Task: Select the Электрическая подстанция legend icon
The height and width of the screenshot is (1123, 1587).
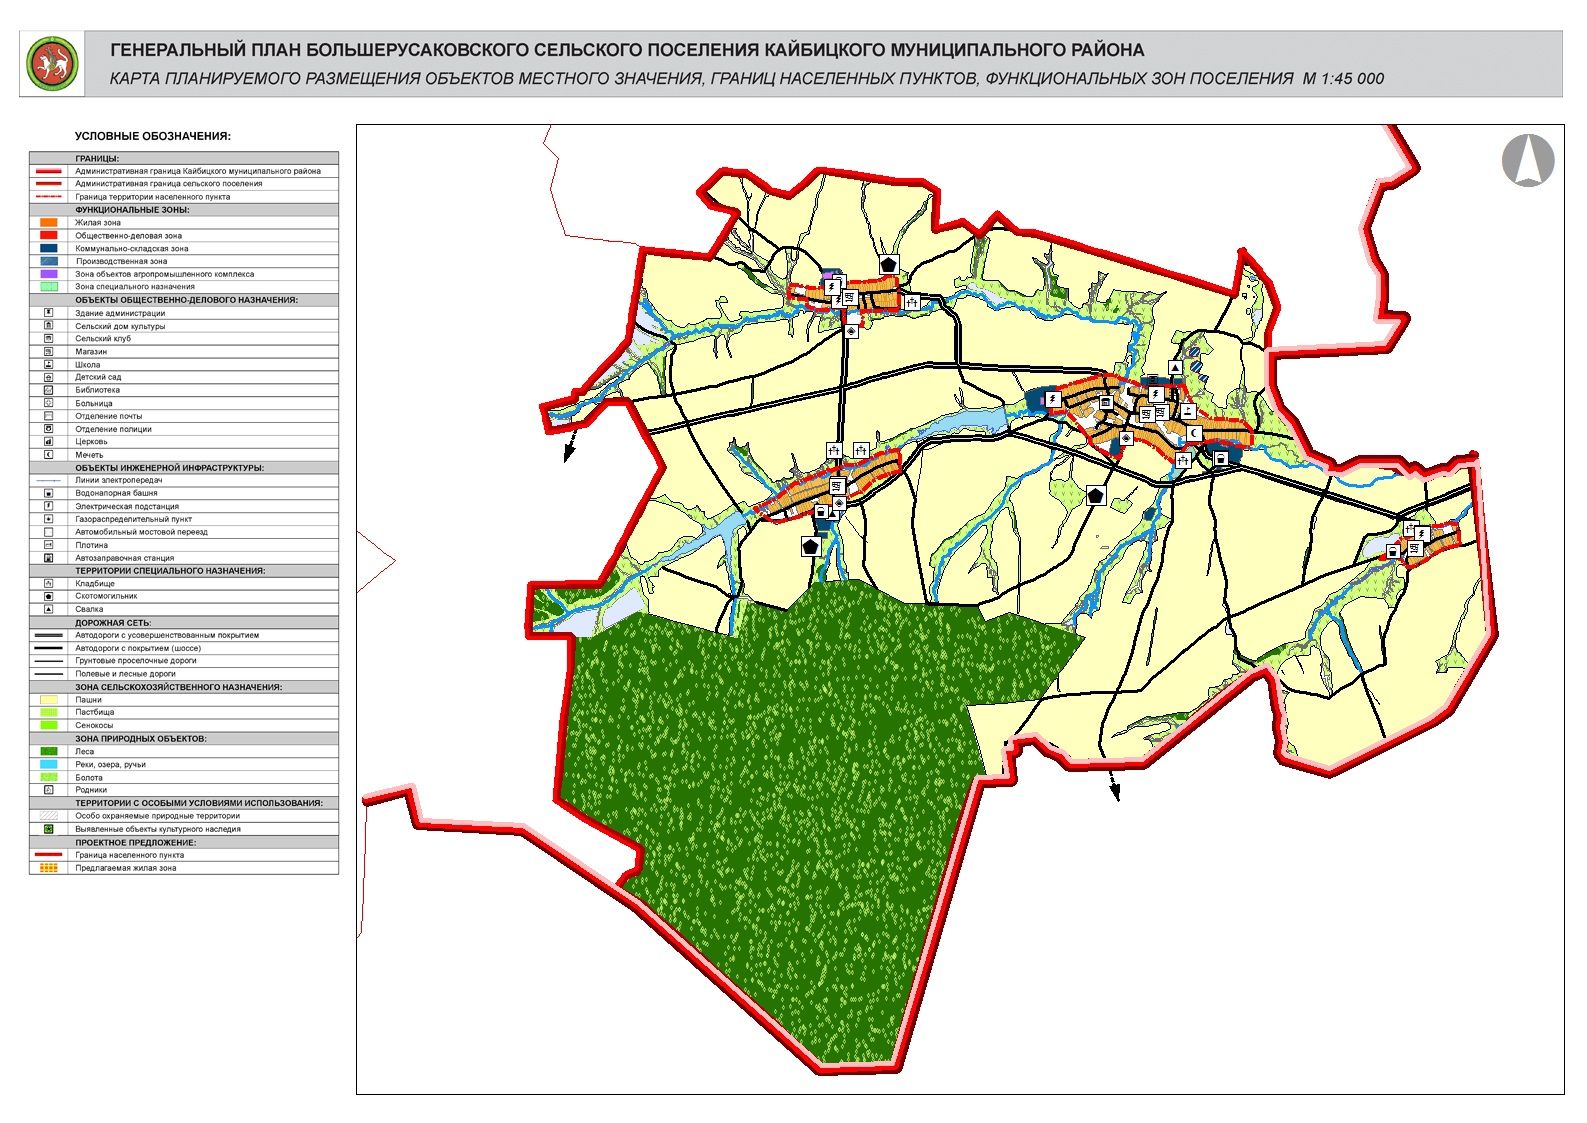Action: click(48, 506)
